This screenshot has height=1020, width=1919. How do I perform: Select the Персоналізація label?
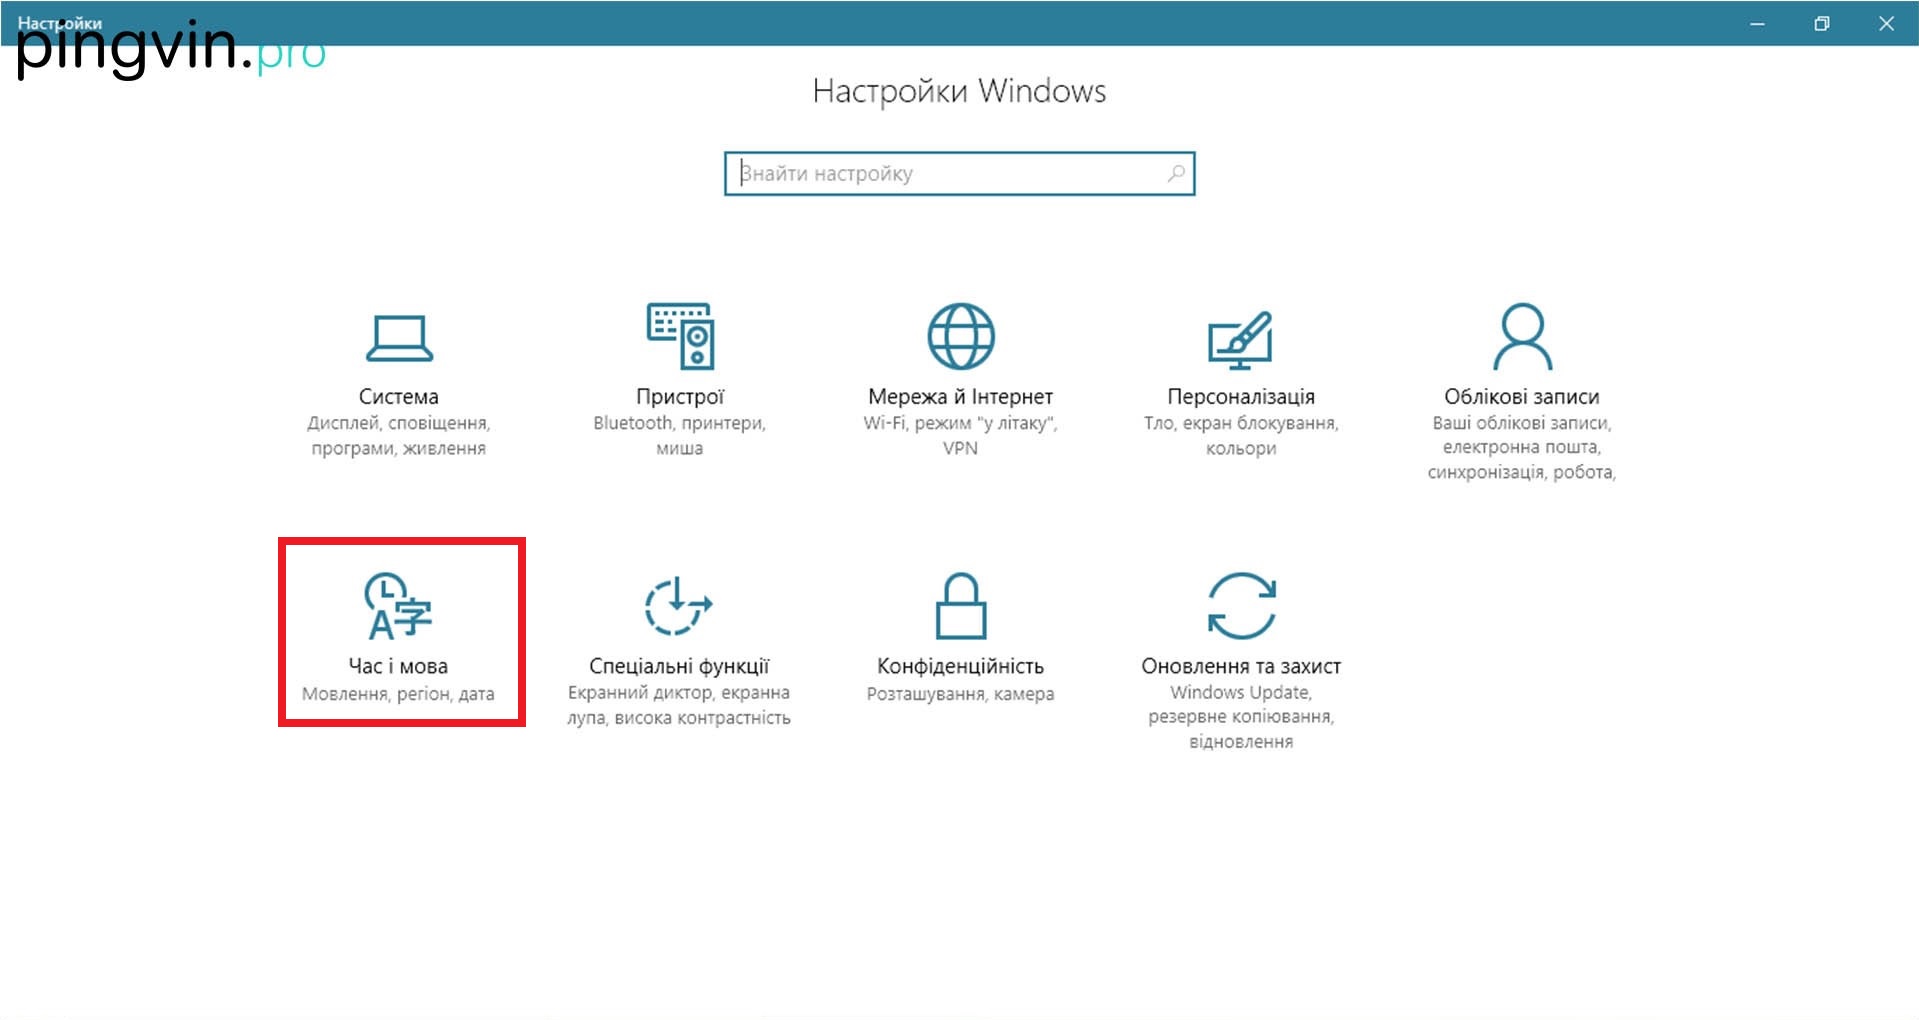tap(1240, 397)
